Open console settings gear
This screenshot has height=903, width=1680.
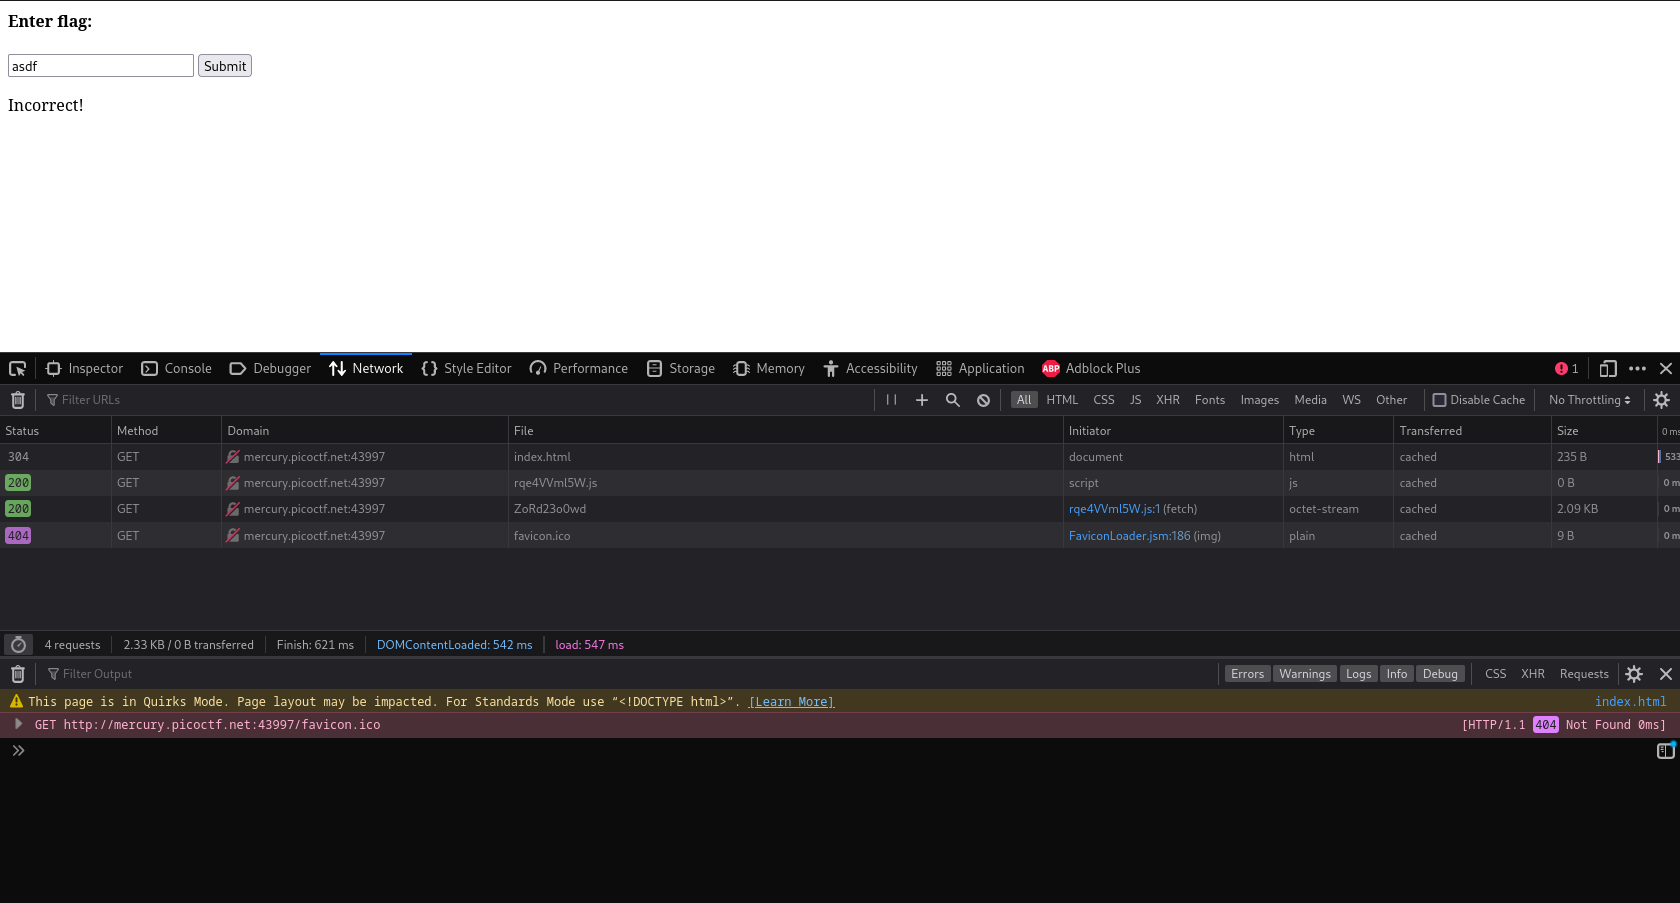click(x=1634, y=674)
